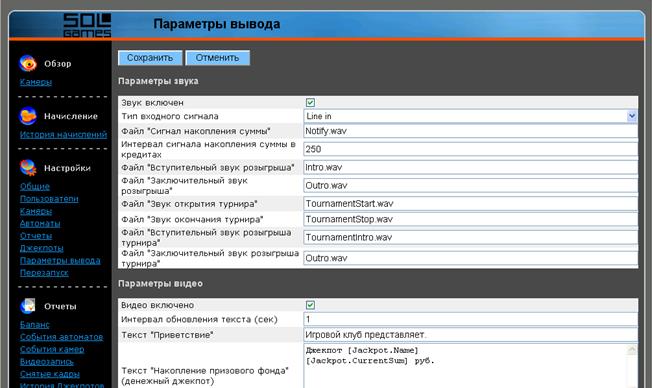Click the 'Параметры вывода' page title
The width and height of the screenshot is (652, 388).
(x=217, y=24)
